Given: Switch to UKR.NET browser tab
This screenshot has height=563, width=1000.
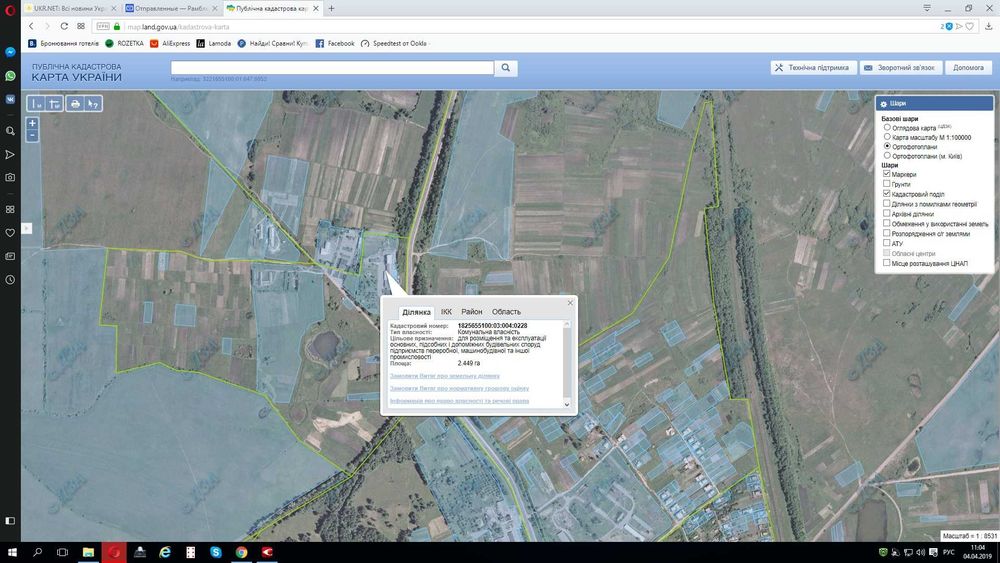Looking at the screenshot, I should [x=71, y=8].
